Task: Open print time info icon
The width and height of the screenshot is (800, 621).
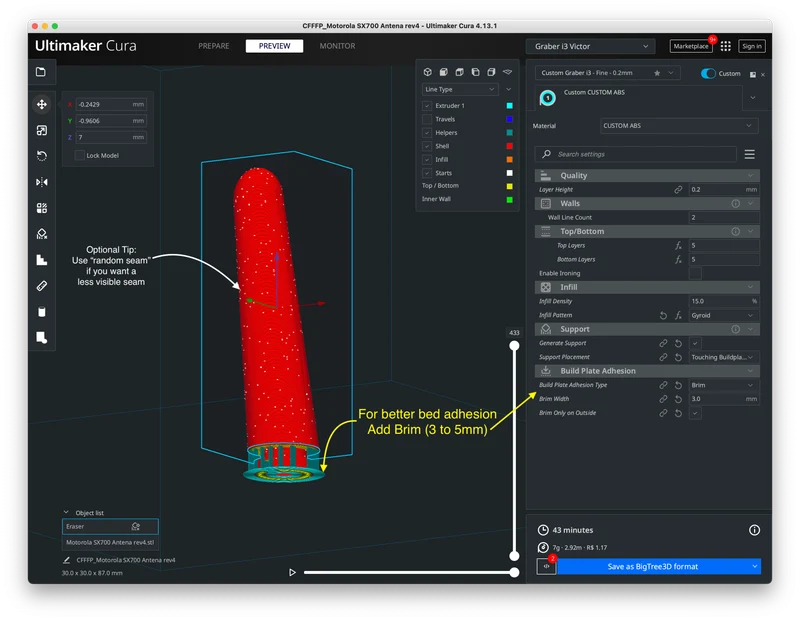Action: pyautogui.click(x=754, y=530)
